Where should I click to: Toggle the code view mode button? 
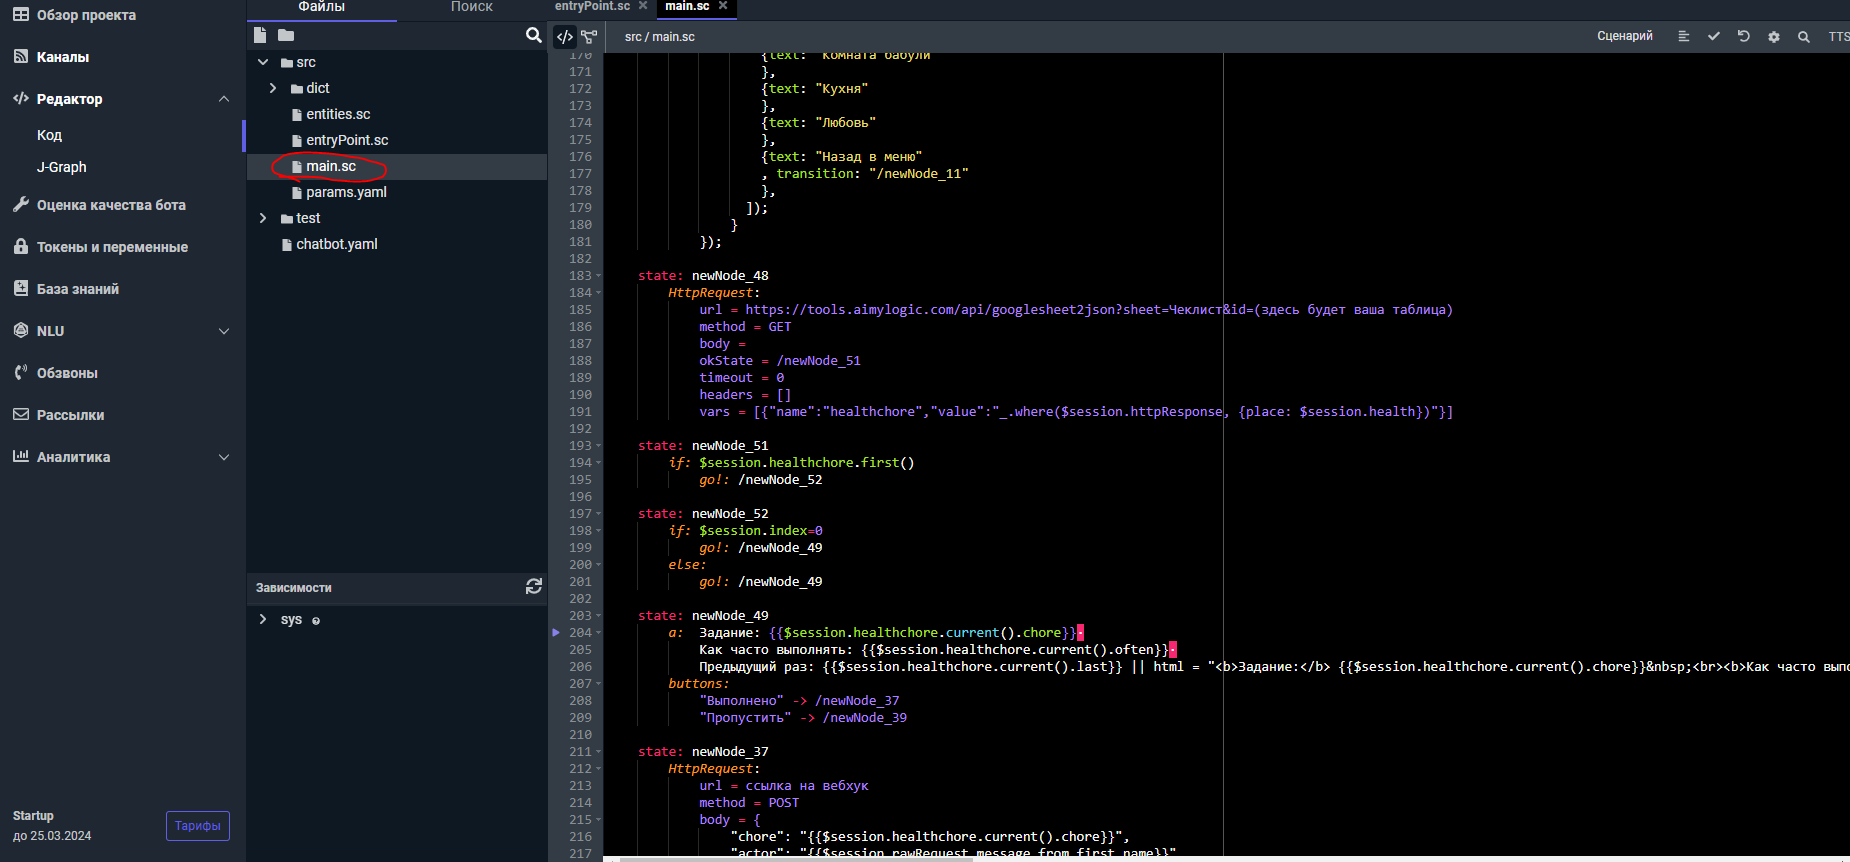pos(565,37)
